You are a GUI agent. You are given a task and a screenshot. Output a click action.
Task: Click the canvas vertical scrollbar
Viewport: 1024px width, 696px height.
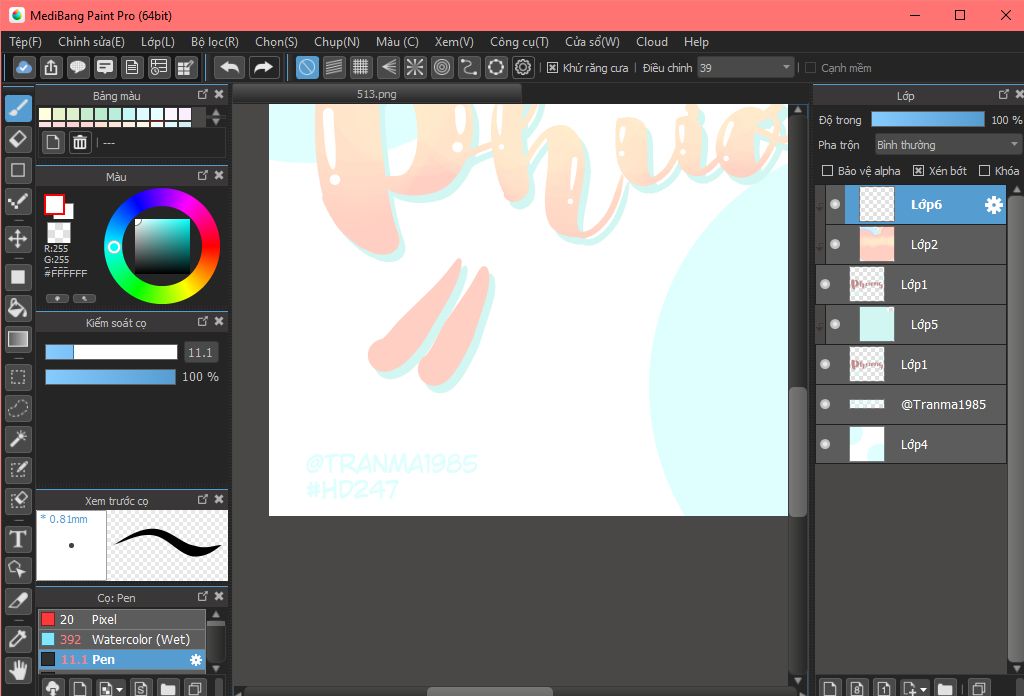pyautogui.click(x=797, y=453)
